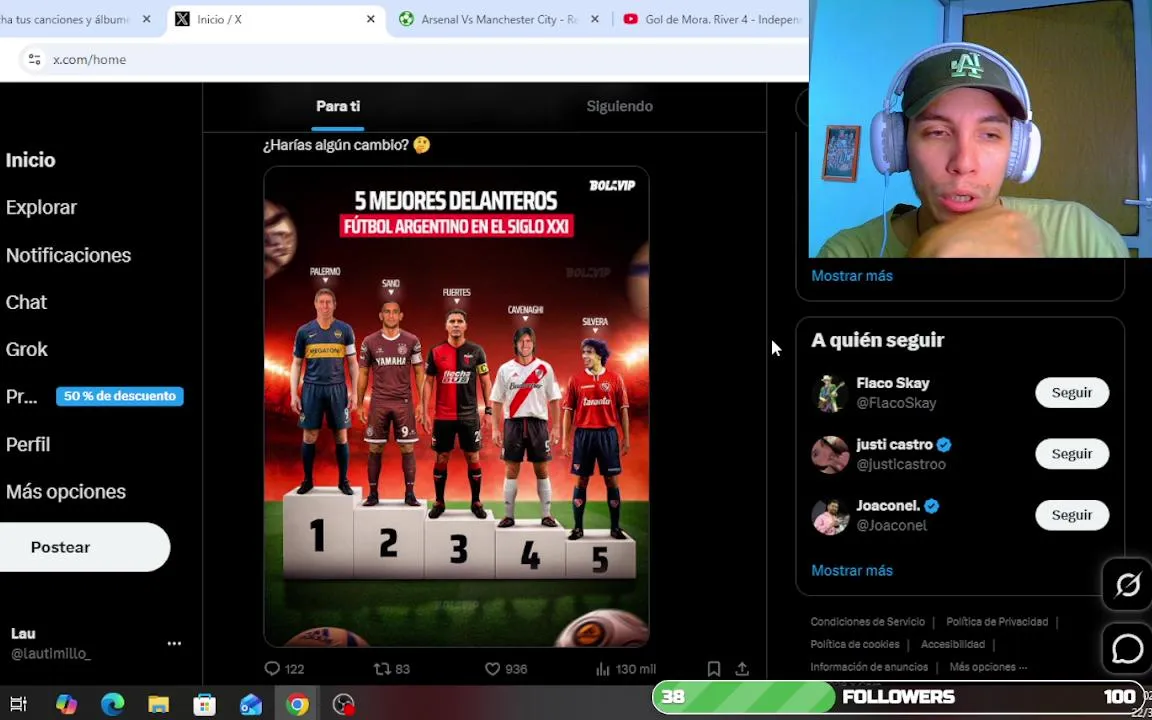Open Perfil in sidebar

[28, 444]
